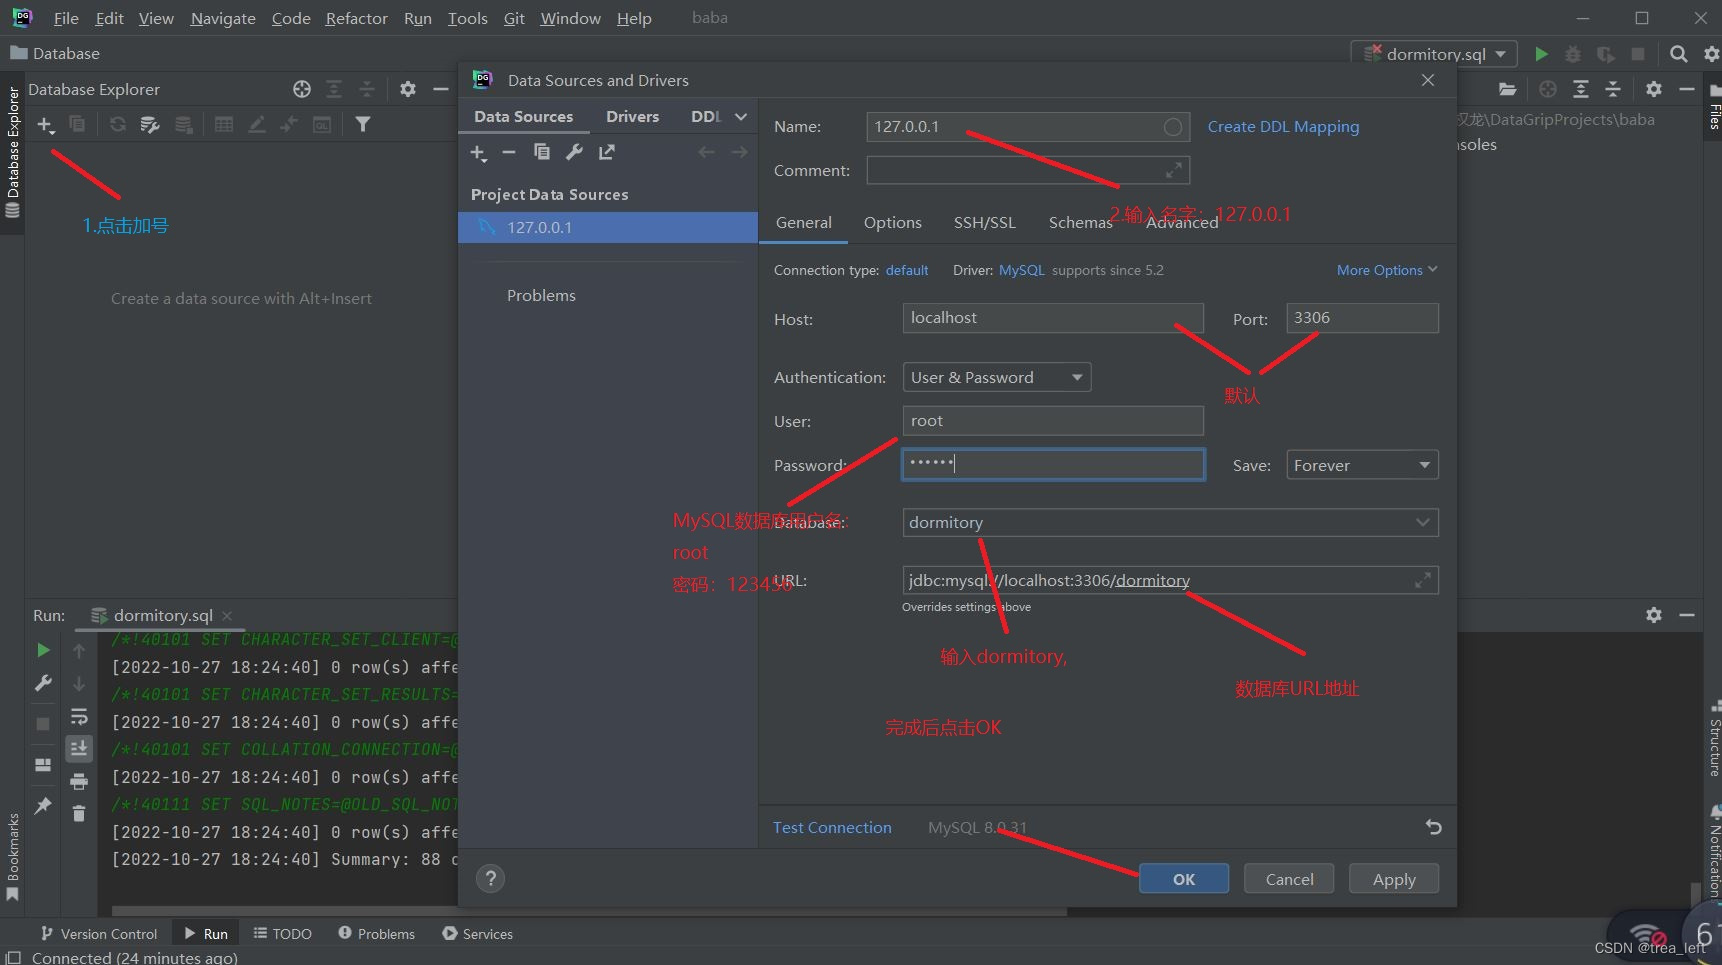Remove selected data source with the minus icon
Image resolution: width=1722 pixels, height=965 pixels.
(x=509, y=152)
